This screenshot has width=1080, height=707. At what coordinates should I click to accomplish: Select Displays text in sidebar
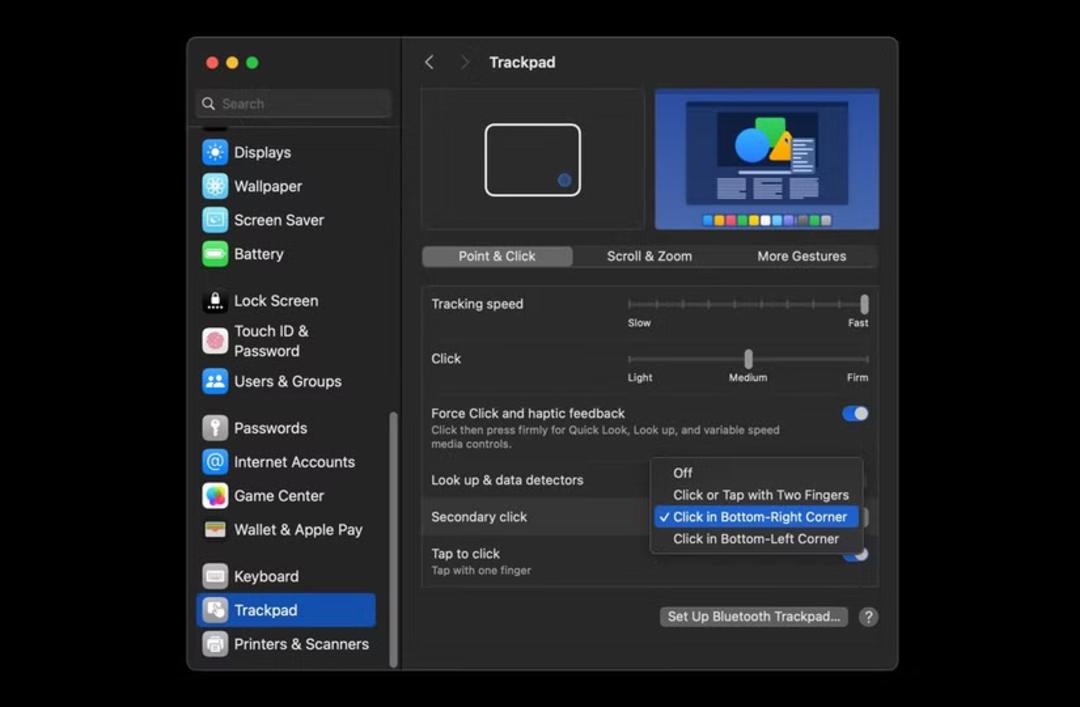(x=262, y=152)
